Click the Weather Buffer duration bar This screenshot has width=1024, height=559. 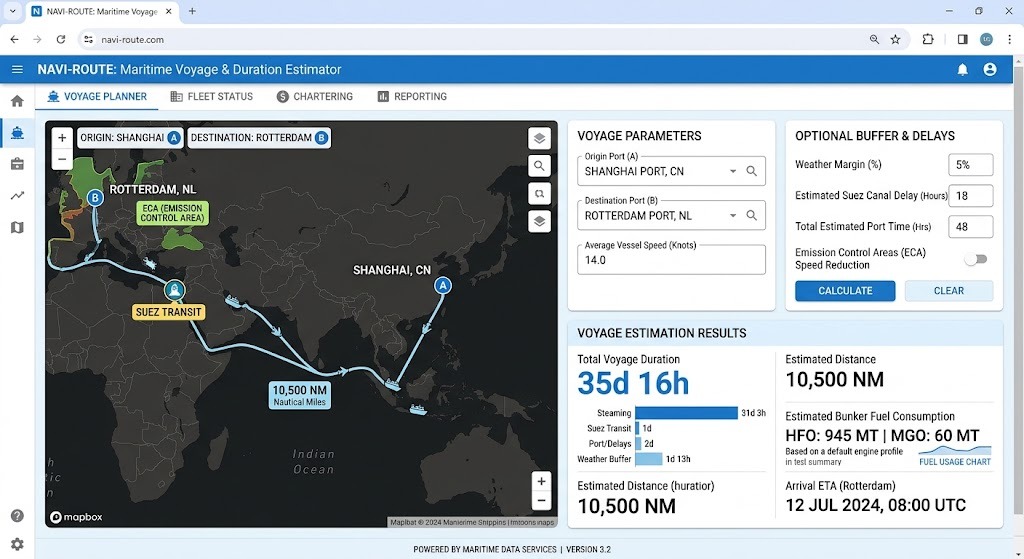(648, 458)
